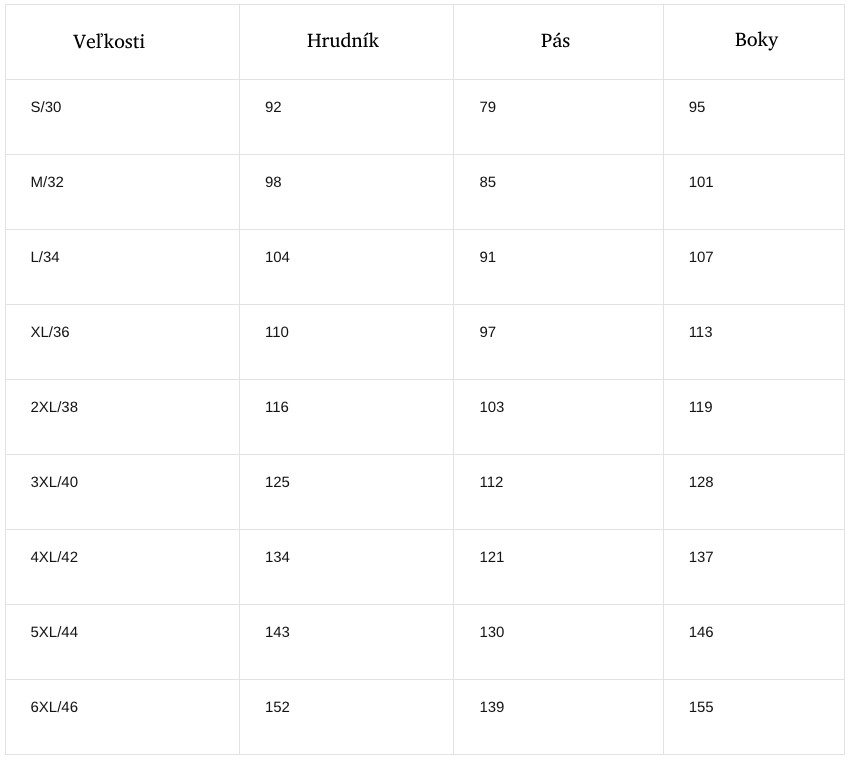Click the Pás column header
The image size is (848, 760).
tap(558, 42)
